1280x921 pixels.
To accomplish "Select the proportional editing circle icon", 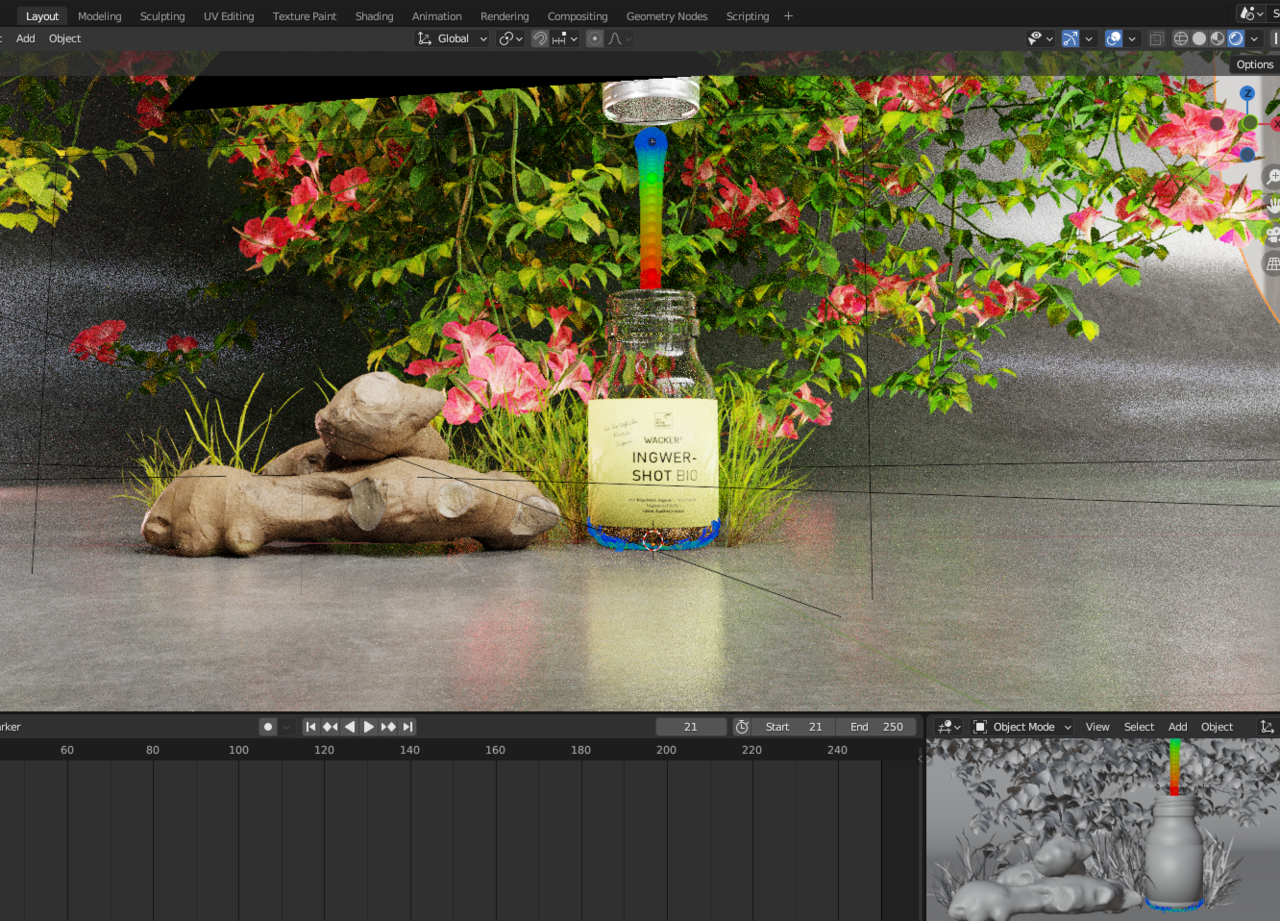I will [596, 38].
